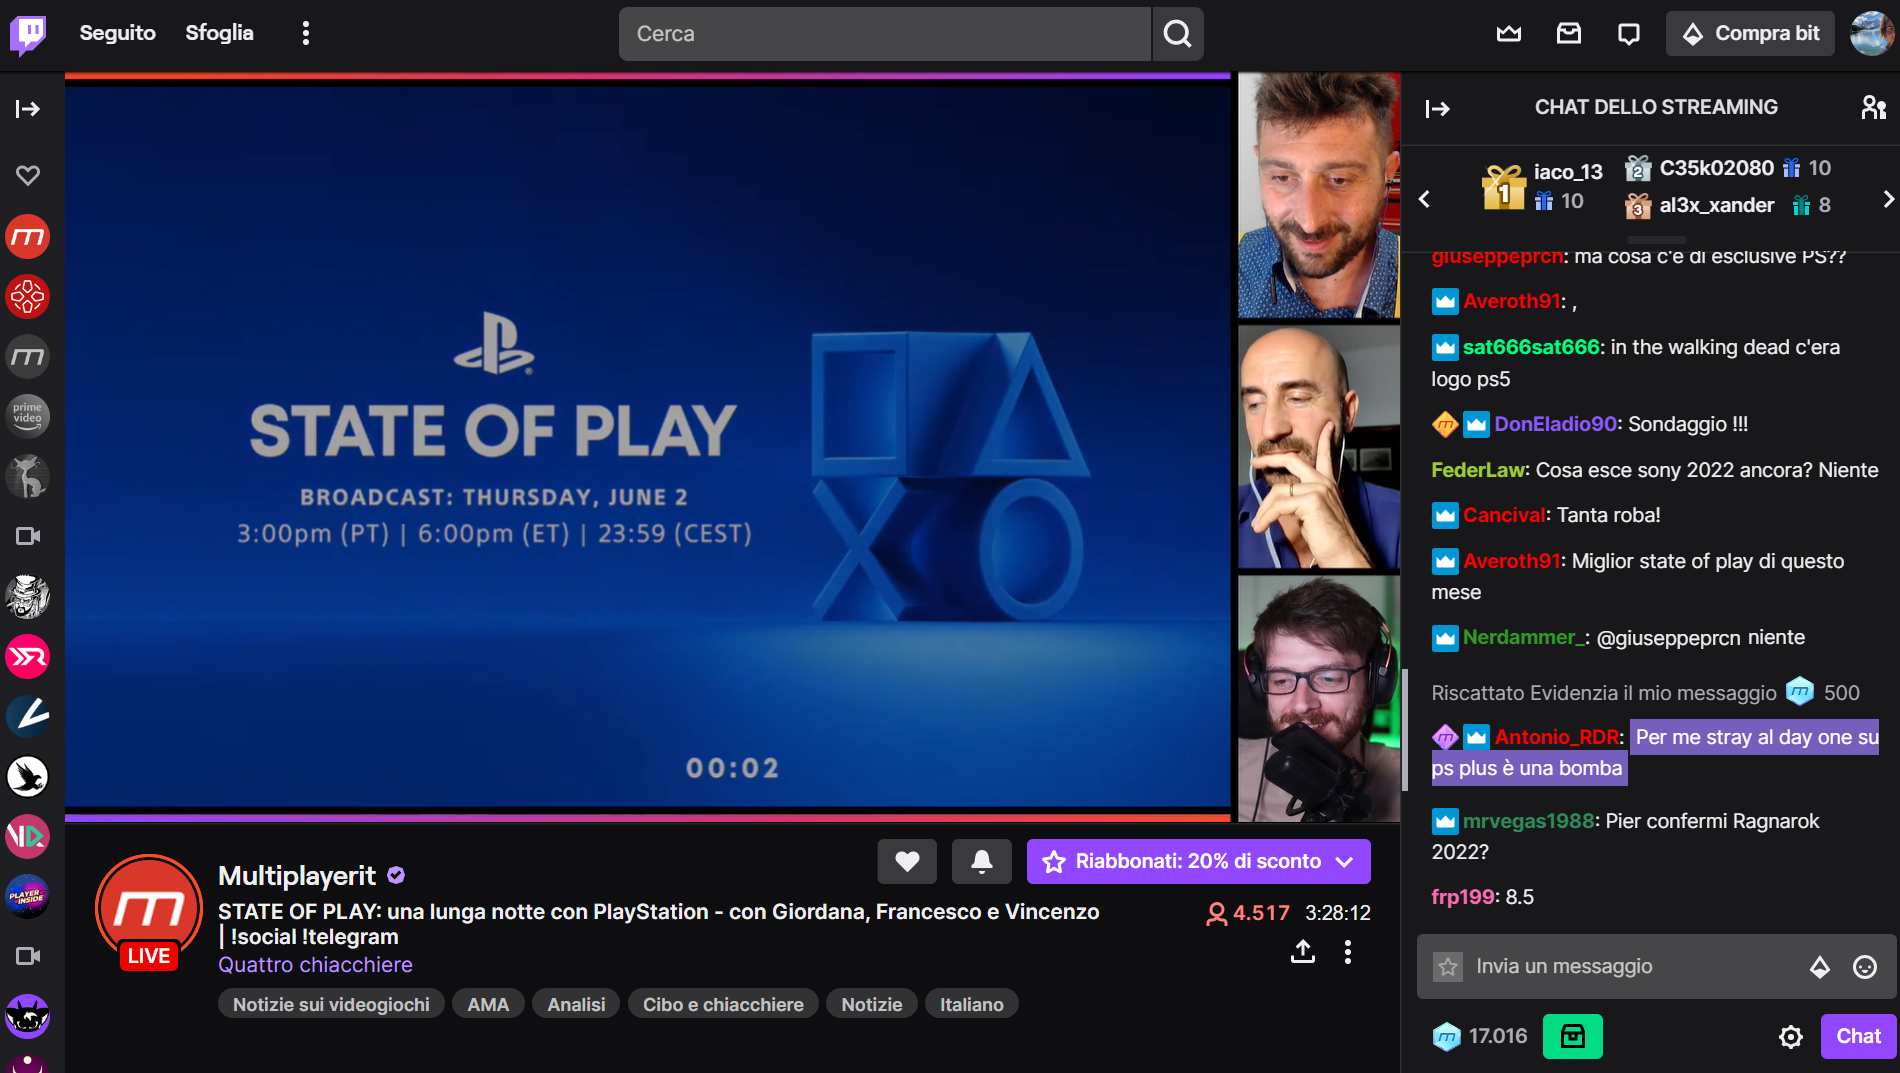
Task: Open the chat community users list icon
Action: coord(1873,107)
